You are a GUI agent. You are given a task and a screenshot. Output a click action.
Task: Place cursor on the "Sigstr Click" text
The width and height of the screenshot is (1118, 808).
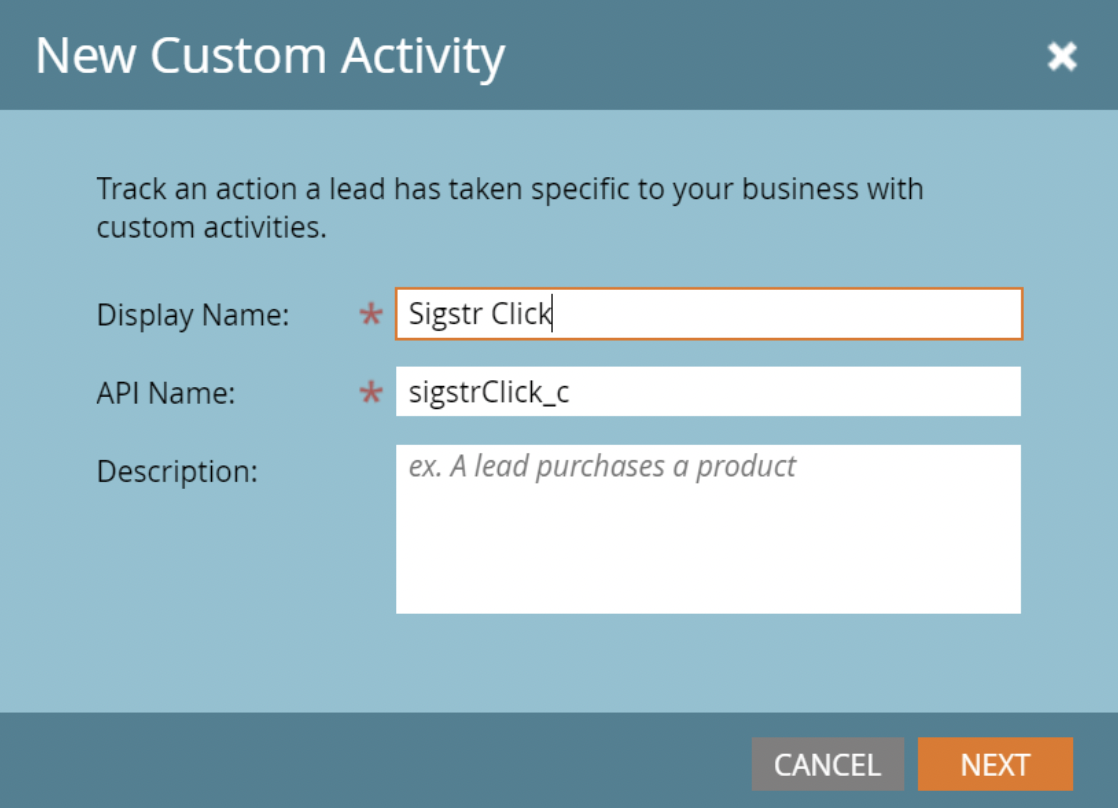tap(480, 314)
